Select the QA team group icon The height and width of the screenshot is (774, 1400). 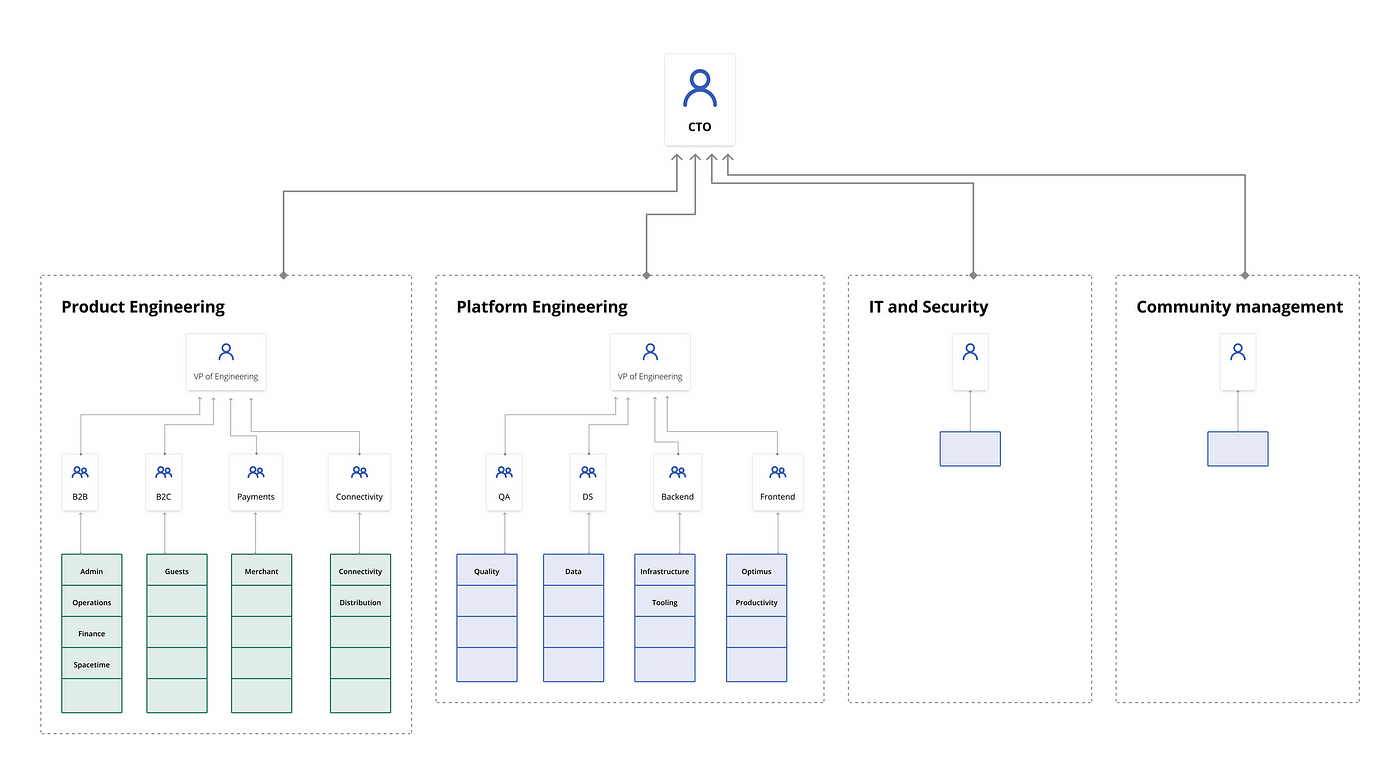point(504,472)
